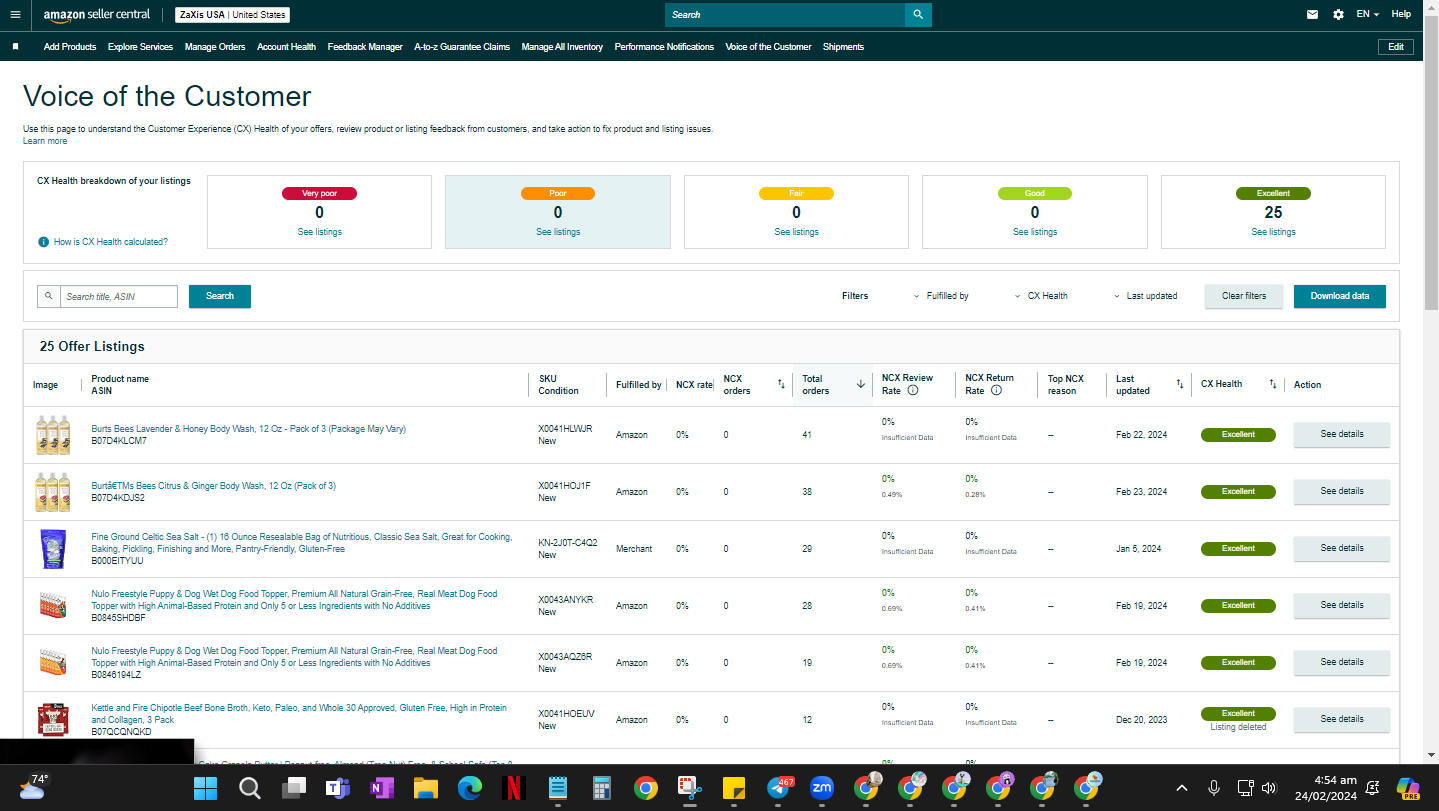1439x811 pixels.
Task: Open Zoom from taskbar
Action: tap(822, 788)
